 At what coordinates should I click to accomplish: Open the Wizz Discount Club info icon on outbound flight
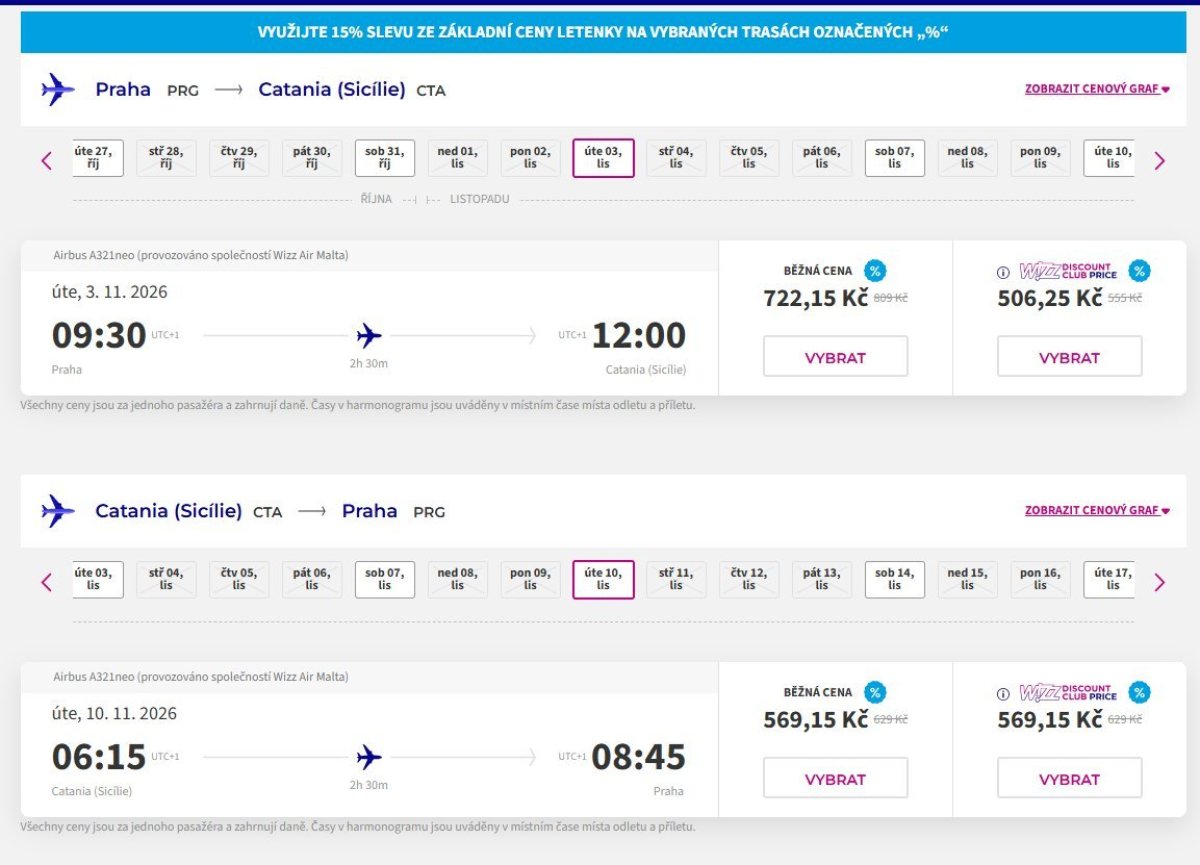tap(1003, 272)
